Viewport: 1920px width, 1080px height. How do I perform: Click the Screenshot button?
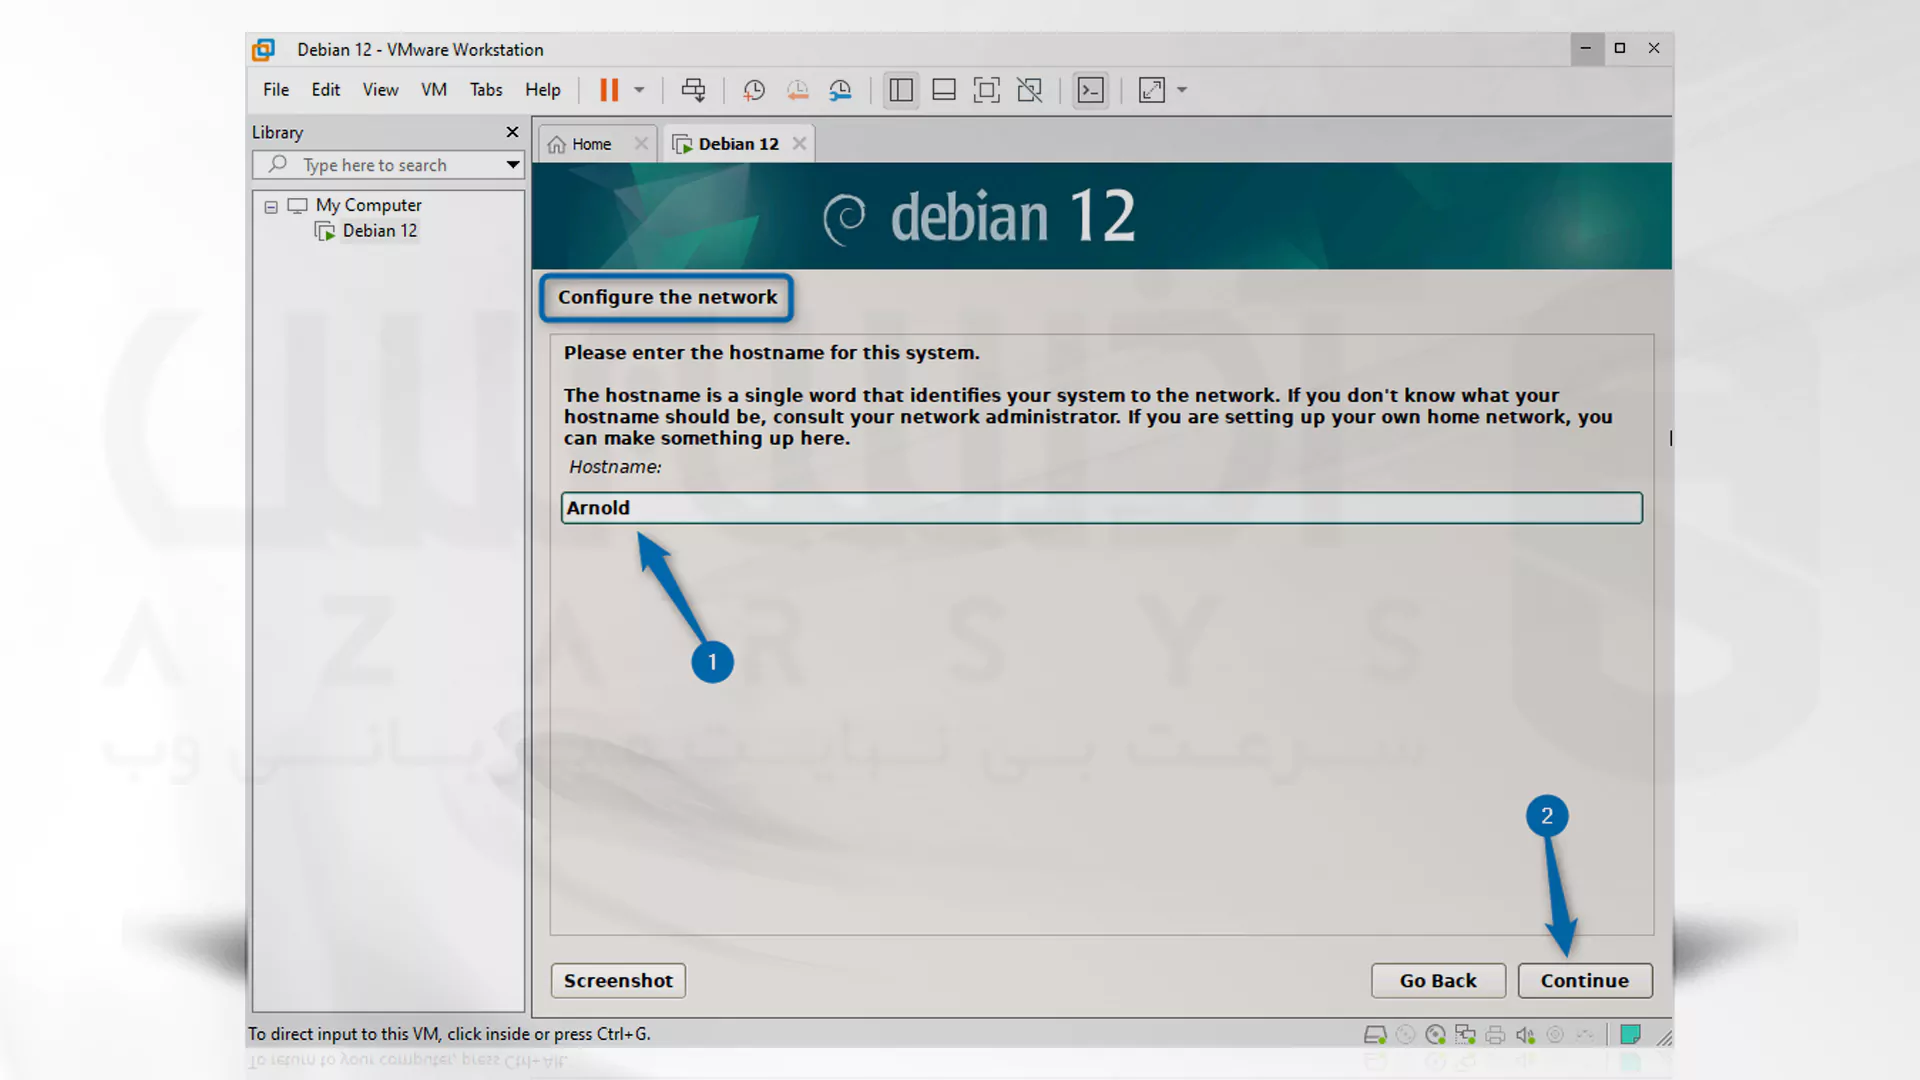coord(618,980)
